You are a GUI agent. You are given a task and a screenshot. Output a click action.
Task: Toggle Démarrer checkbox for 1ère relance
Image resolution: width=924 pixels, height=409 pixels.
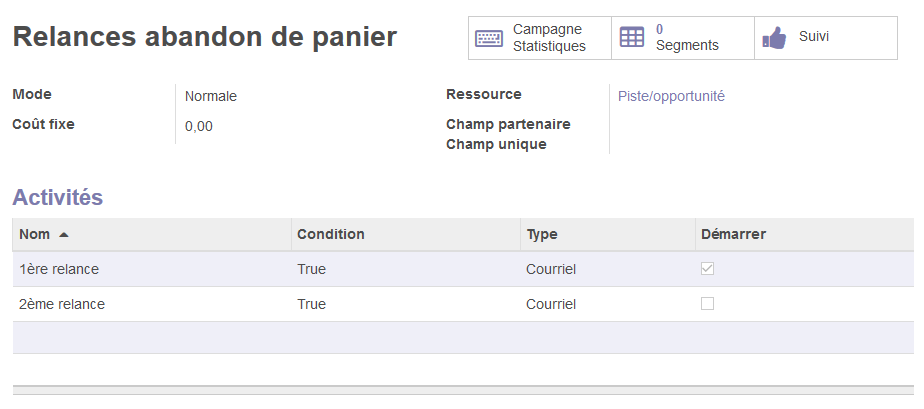pos(708,269)
